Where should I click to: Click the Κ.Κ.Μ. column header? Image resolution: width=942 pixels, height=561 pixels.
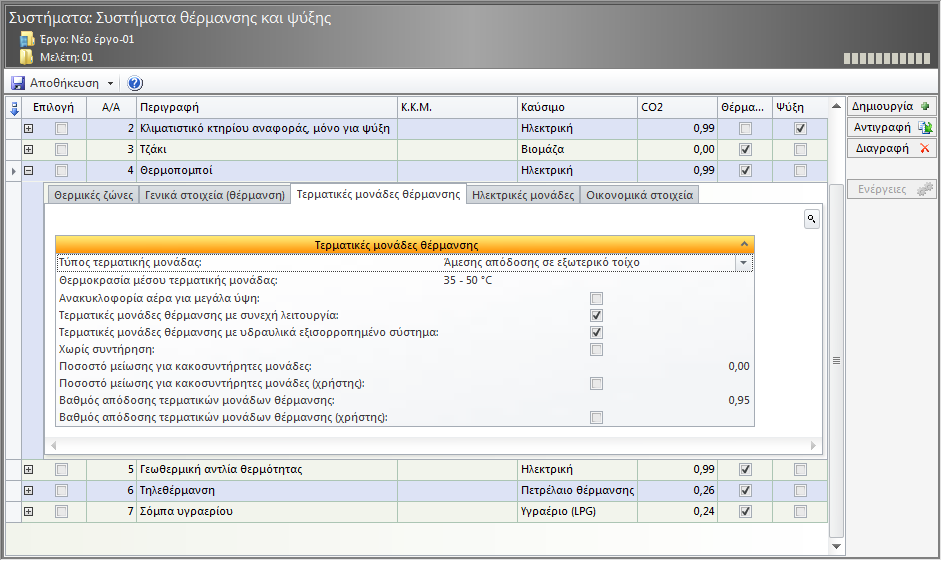tap(457, 108)
